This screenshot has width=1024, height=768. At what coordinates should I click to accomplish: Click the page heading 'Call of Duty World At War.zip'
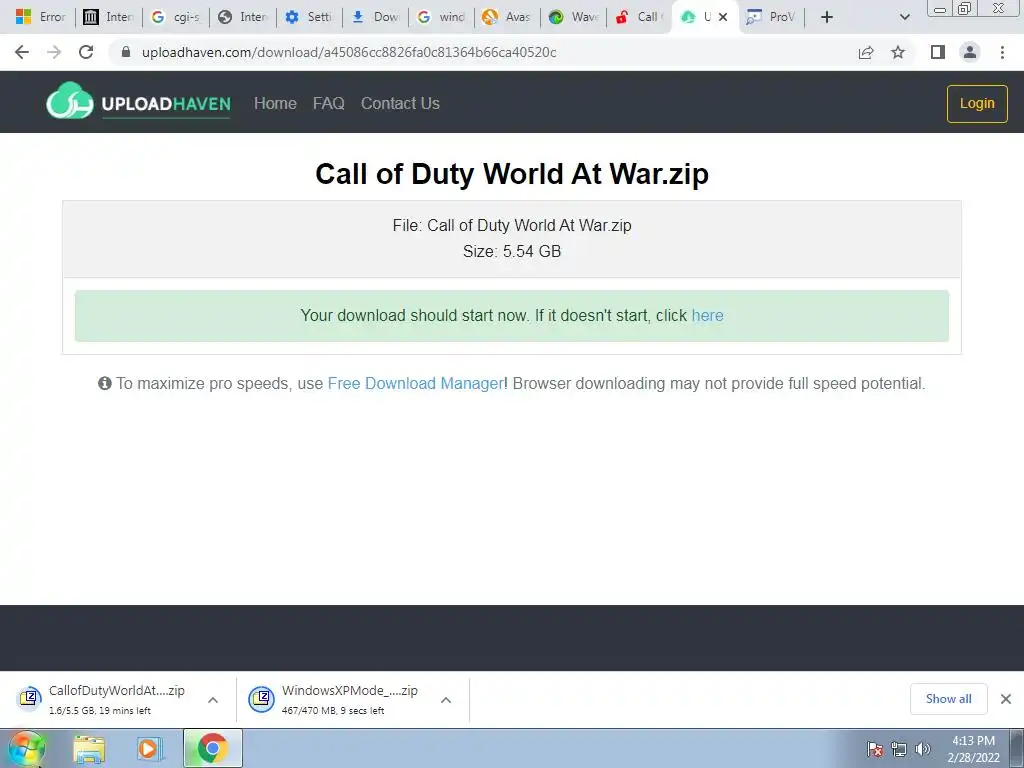pyautogui.click(x=512, y=174)
